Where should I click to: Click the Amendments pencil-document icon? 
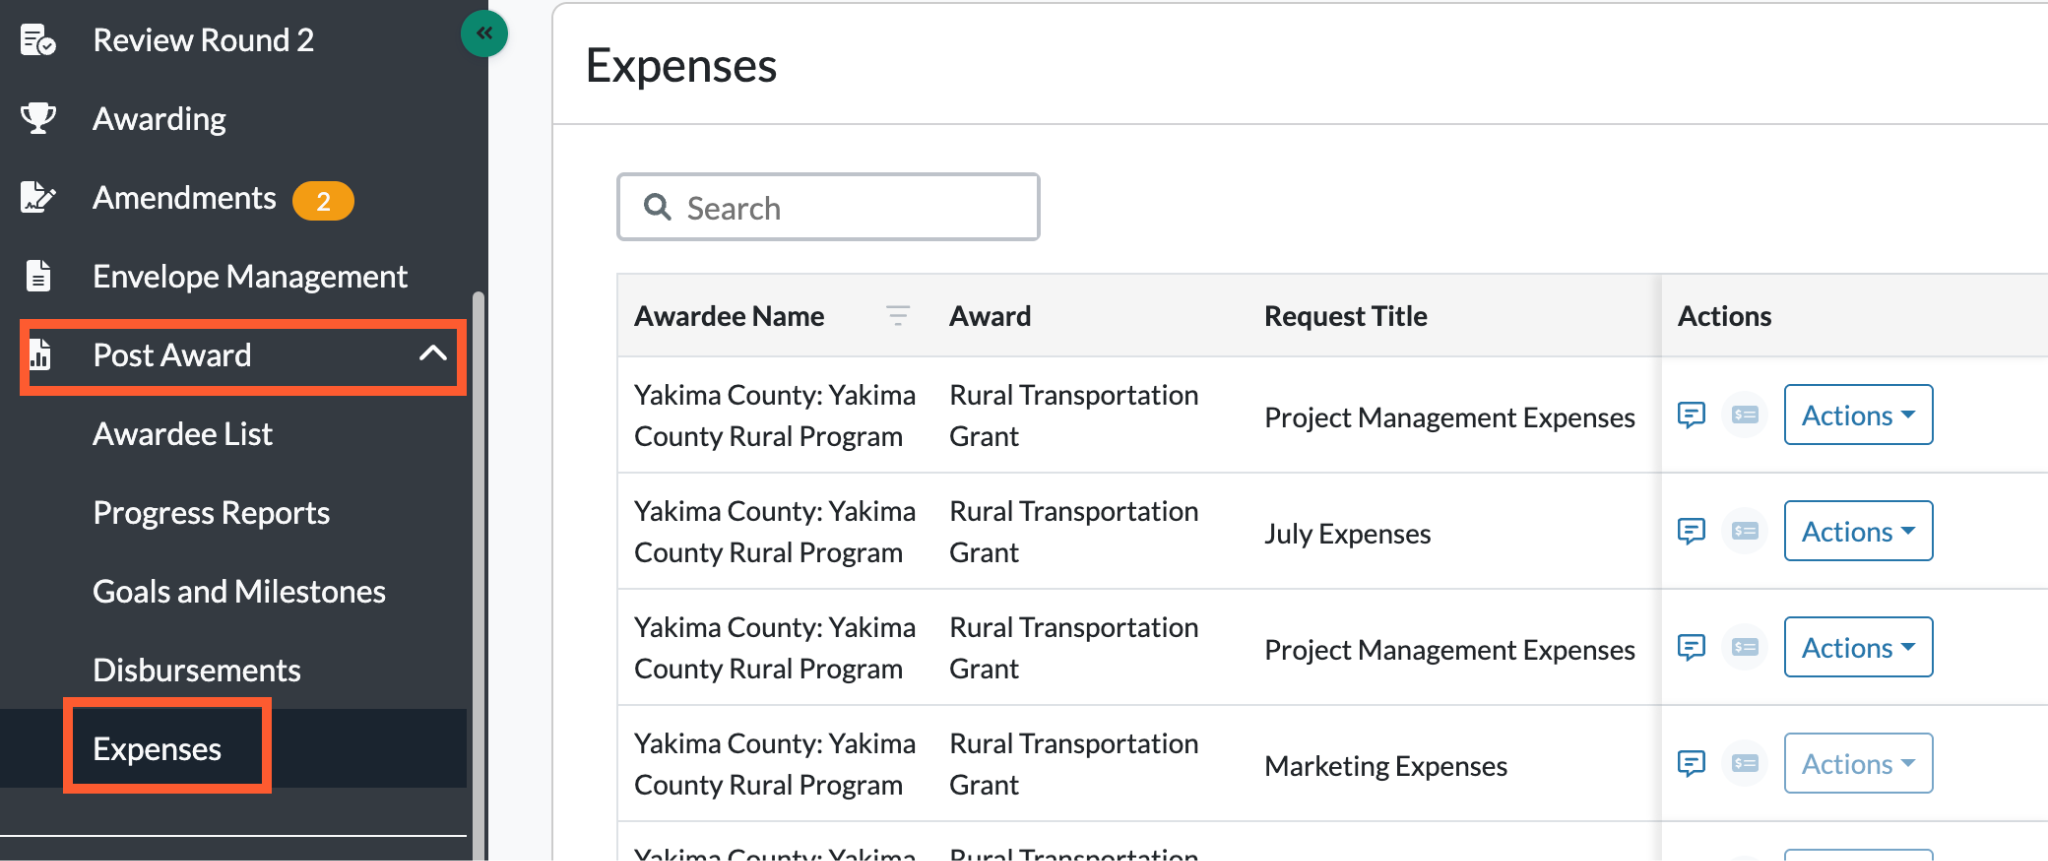point(38,197)
